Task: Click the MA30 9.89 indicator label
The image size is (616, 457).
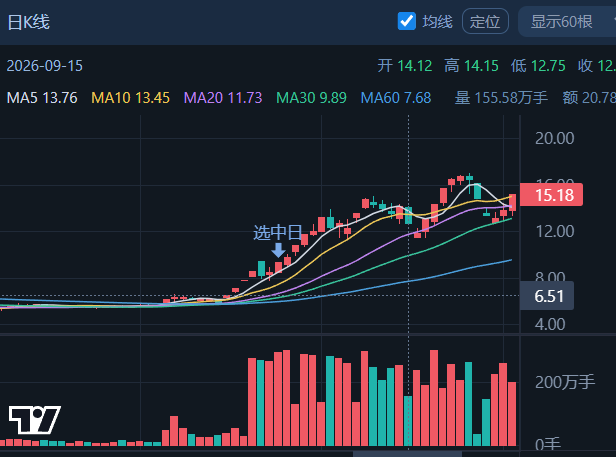Action: point(312,98)
